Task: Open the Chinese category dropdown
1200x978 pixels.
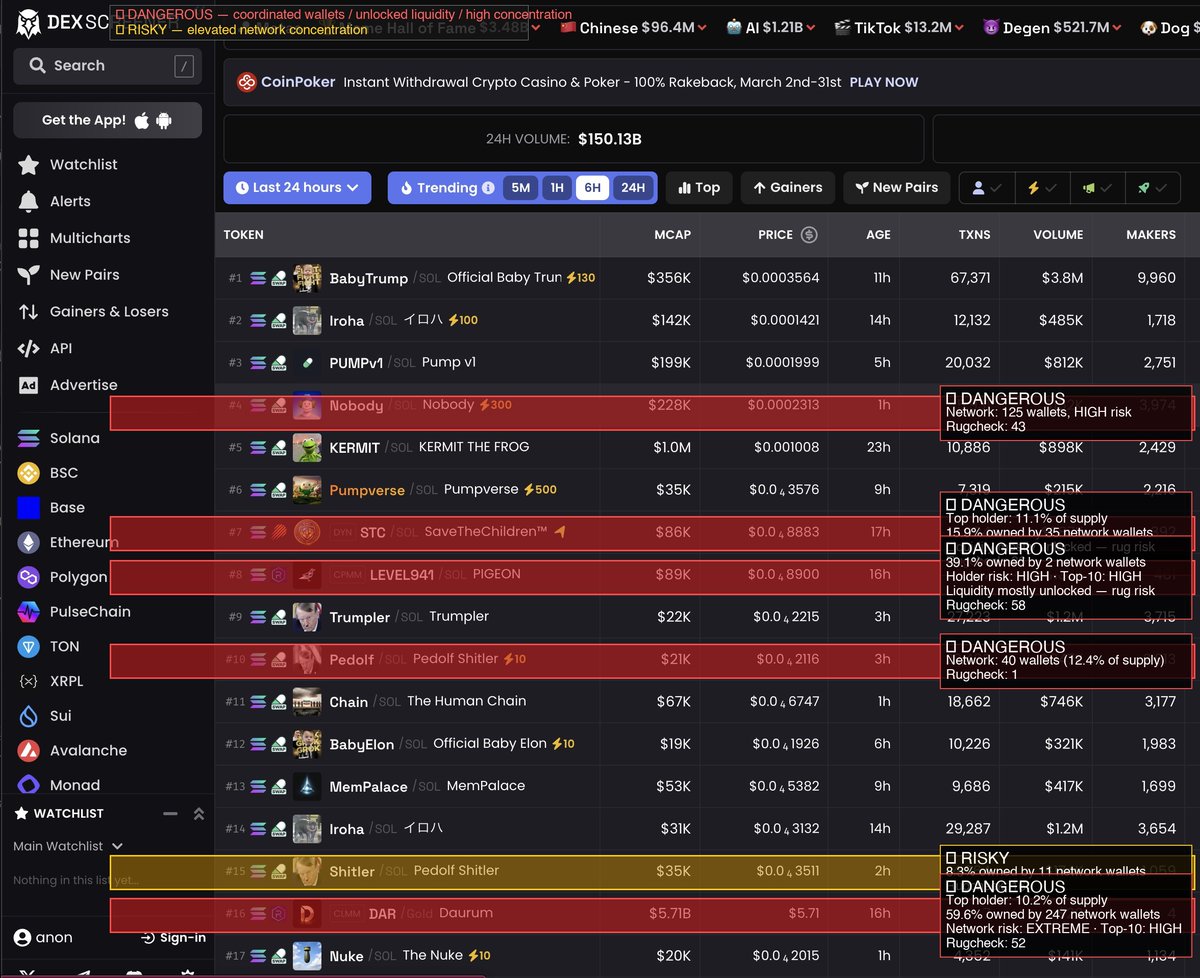Action: coord(633,28)
